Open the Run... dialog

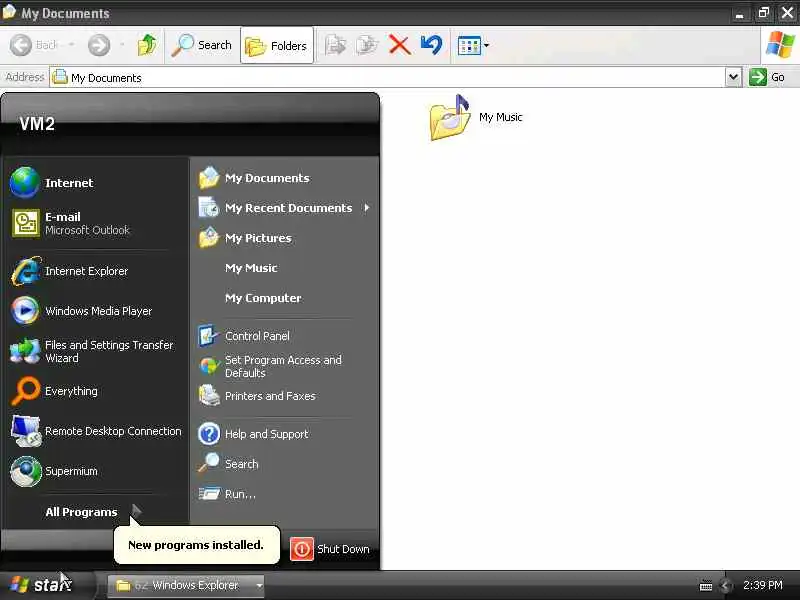285,494
